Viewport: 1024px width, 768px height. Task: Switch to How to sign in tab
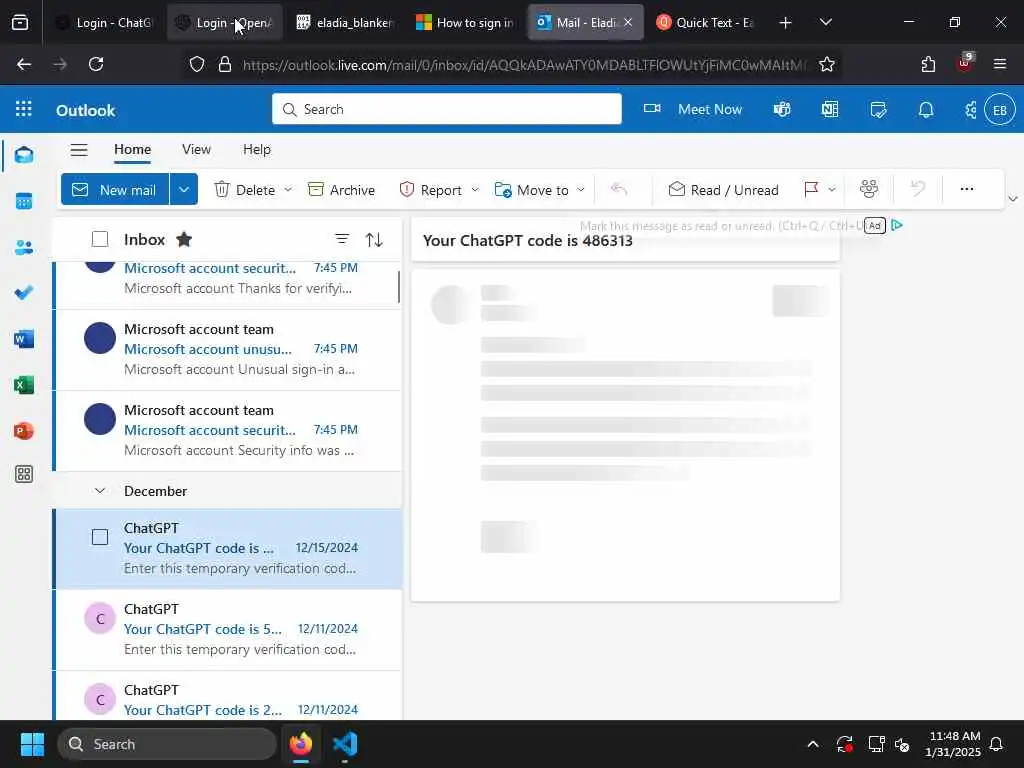point(465,22)
